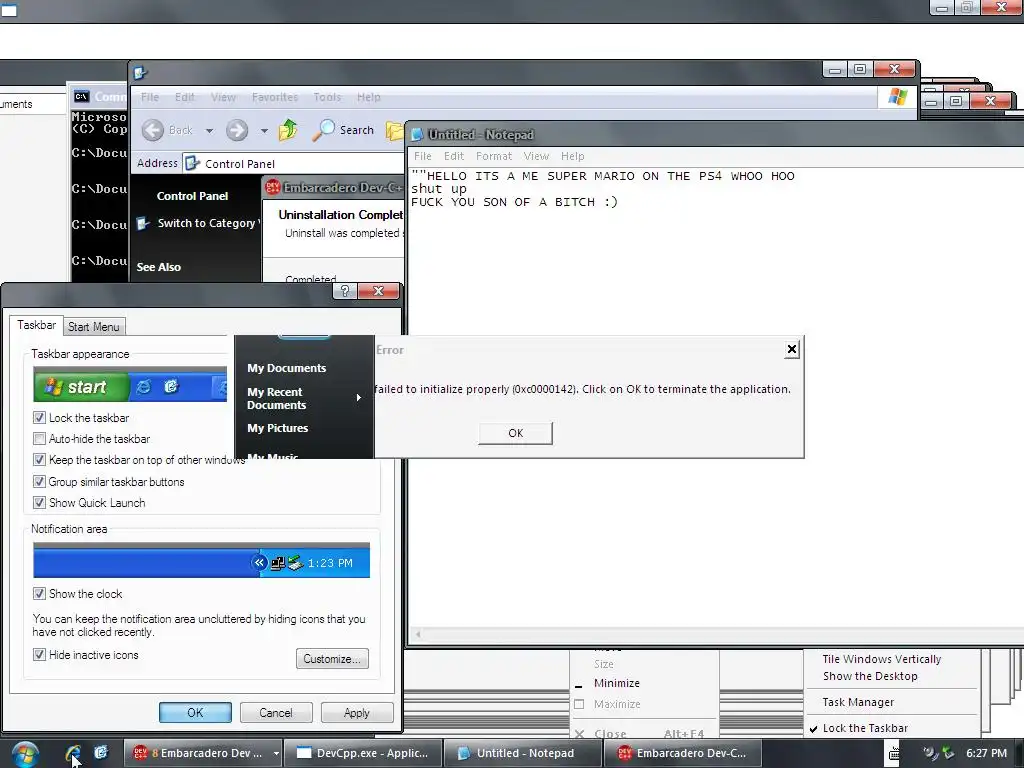Image resolution: width=1024 pixels, height=768 pixels.
Task: Click the Switch to Category View link
Action: (x=207, y=223)
